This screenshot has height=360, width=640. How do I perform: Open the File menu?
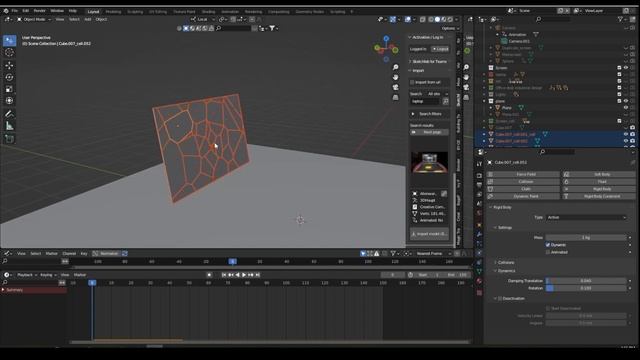tap(15, 11)
